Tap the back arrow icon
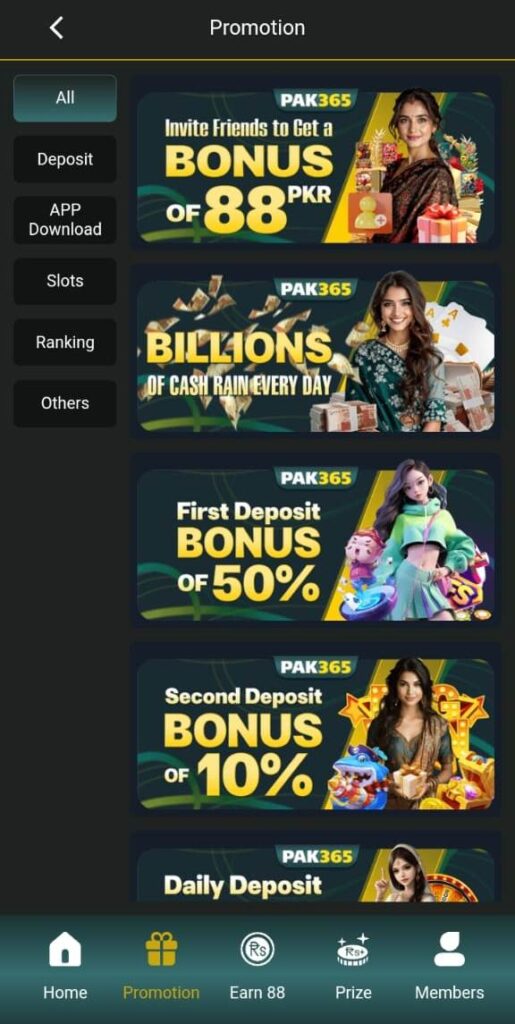The image size is (515, 1024). pyautogui.click(x=57, y=28)
